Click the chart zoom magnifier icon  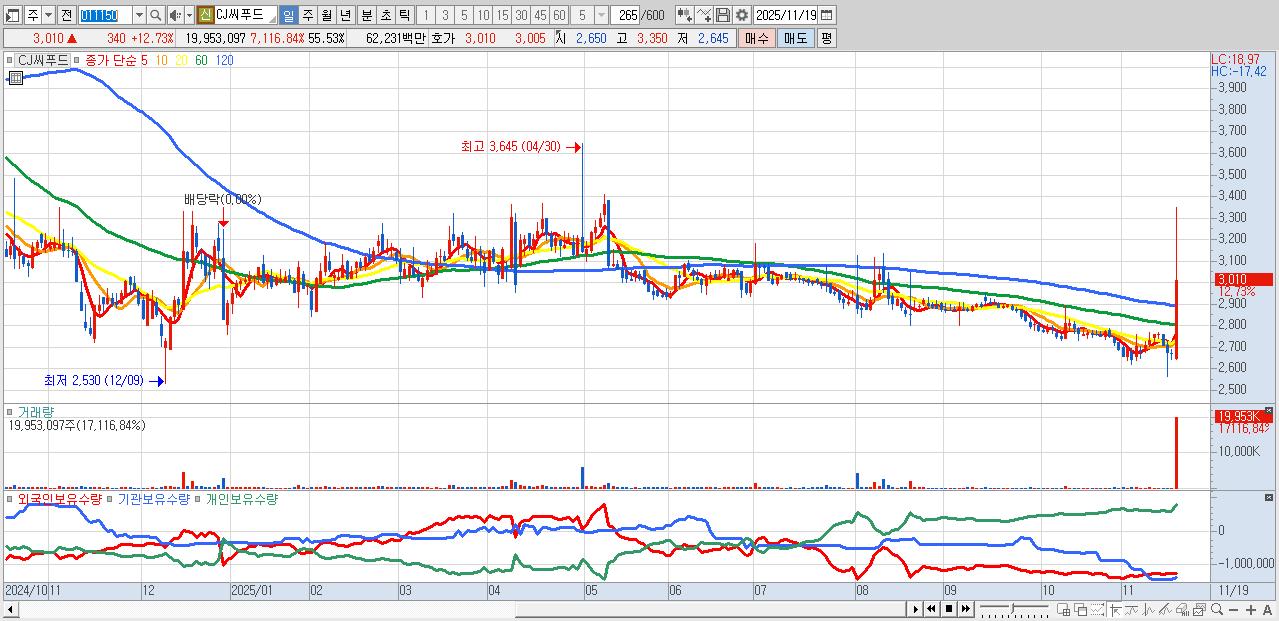[1216, 609]
